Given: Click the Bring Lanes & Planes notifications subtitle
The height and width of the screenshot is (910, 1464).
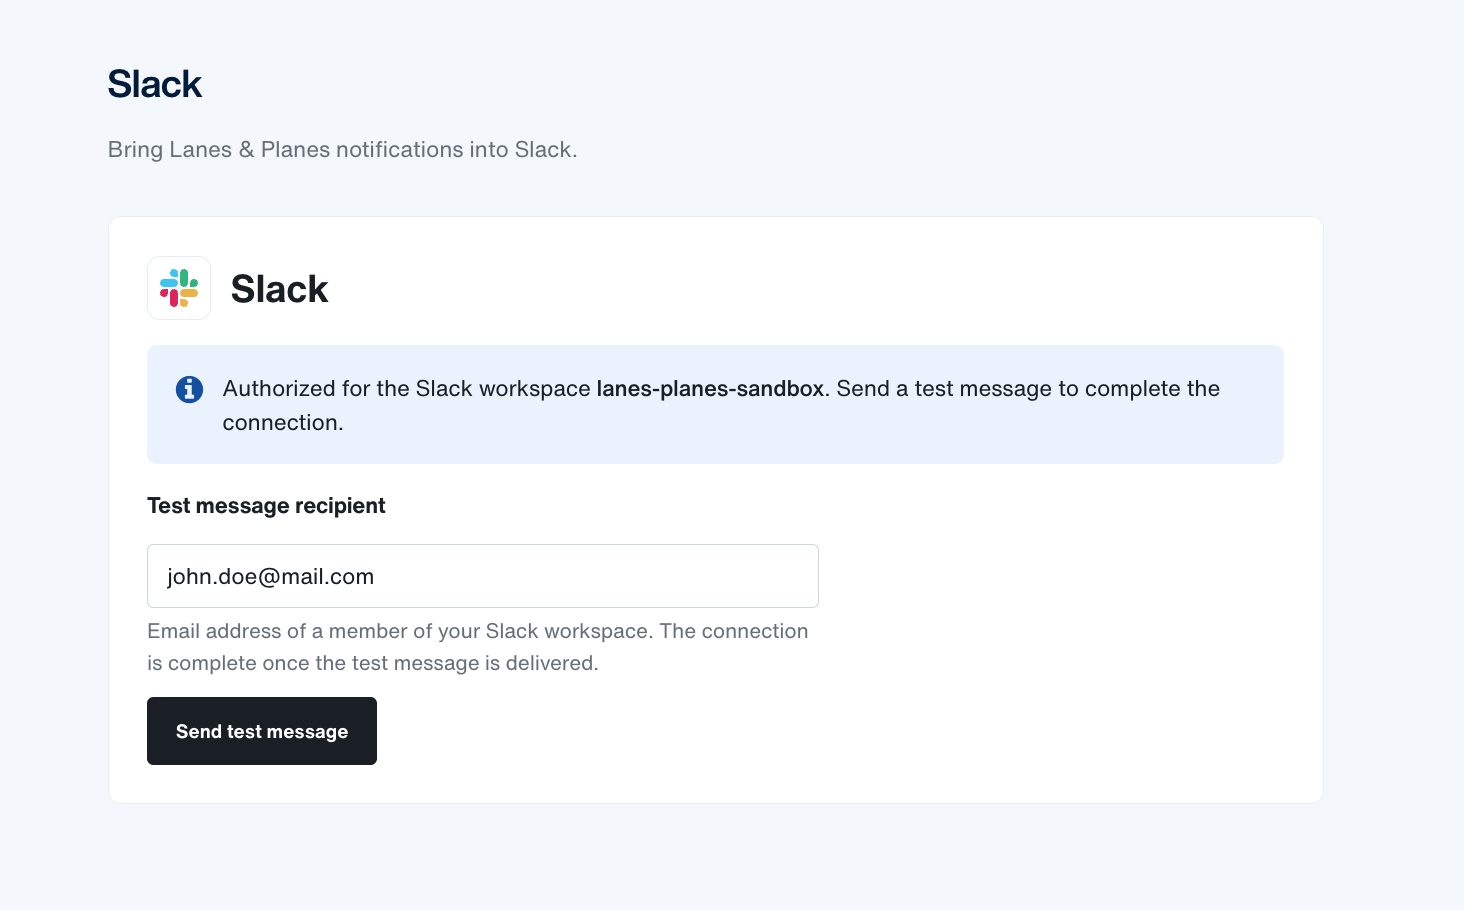Looking at the screenshot, I should 343,150.
